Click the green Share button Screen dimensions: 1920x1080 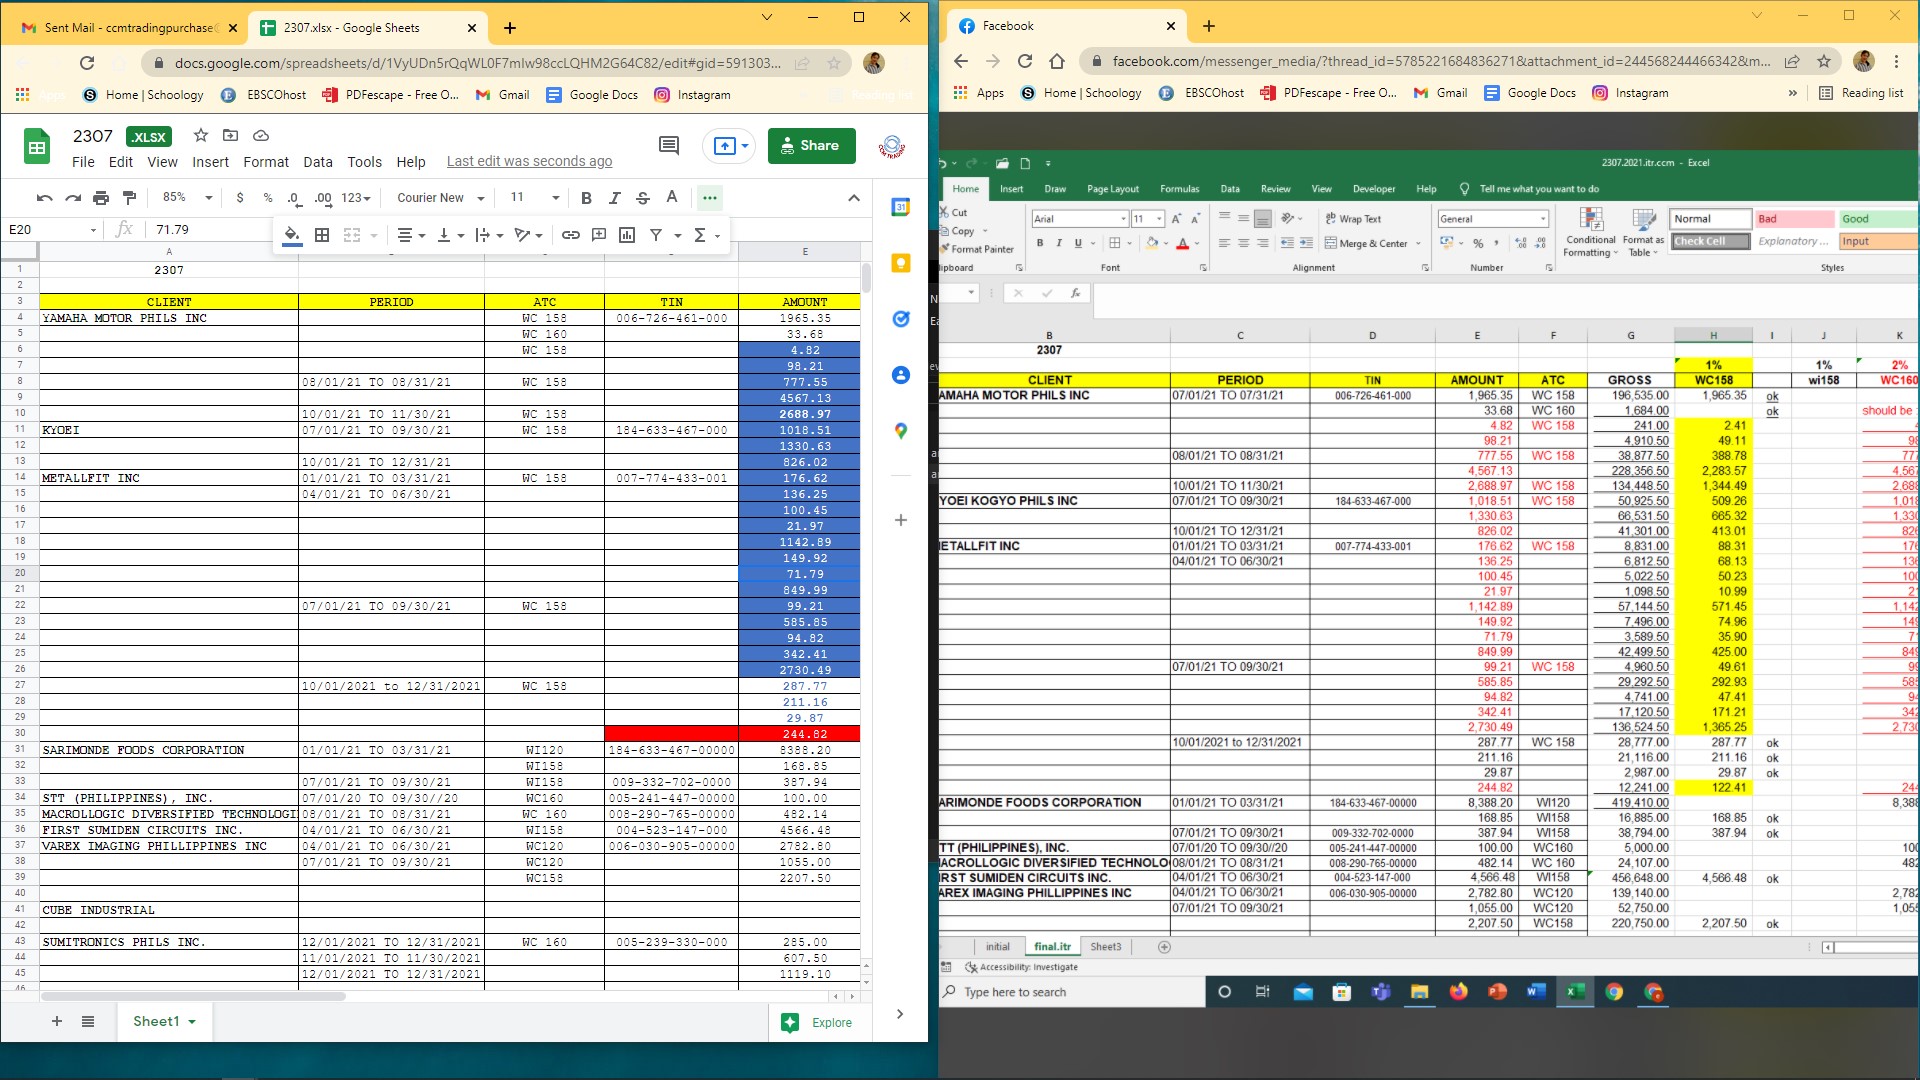811,145
